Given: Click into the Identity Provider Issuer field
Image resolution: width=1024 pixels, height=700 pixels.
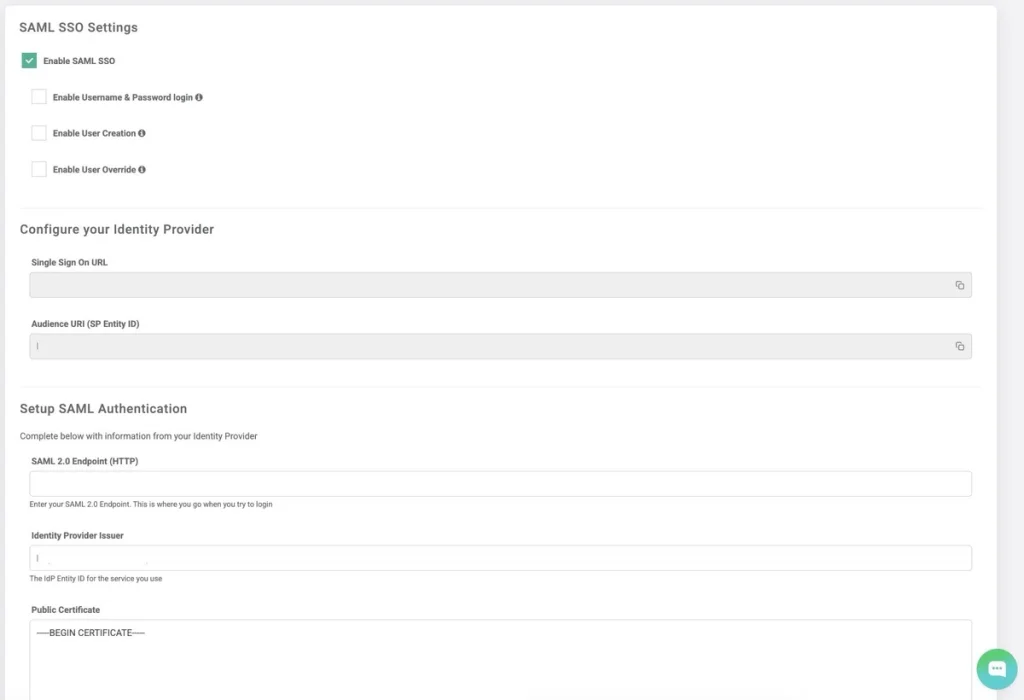Looking at the screenshot, I should point(500,558).
